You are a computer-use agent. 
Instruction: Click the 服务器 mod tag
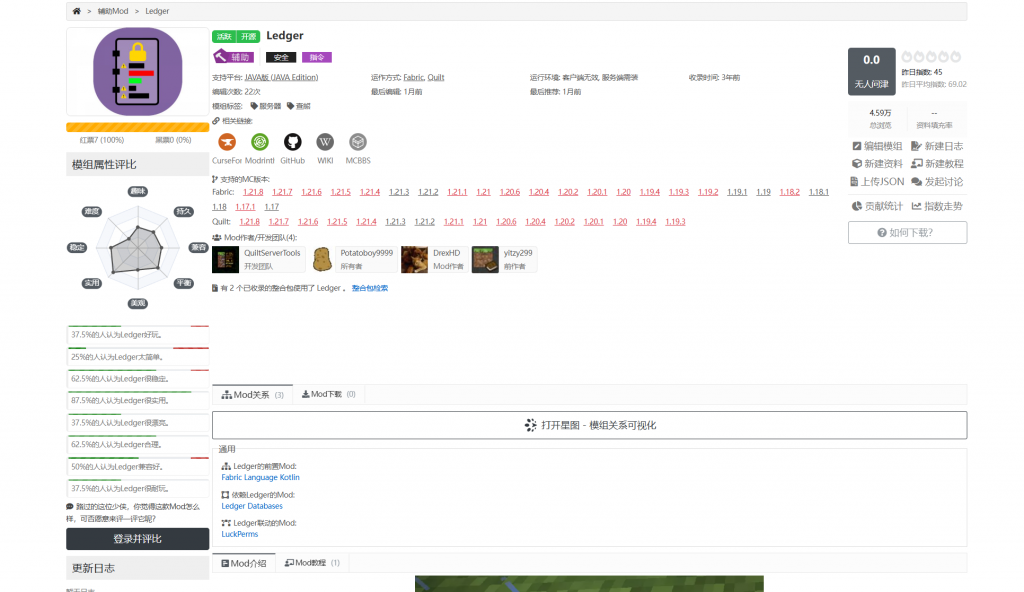(x=266, y=106)
